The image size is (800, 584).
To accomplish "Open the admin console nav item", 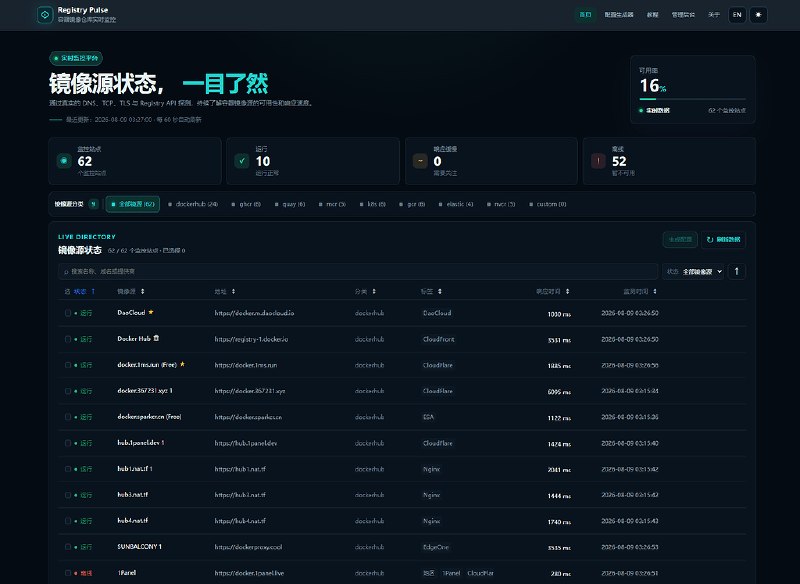I will [683, 15].
